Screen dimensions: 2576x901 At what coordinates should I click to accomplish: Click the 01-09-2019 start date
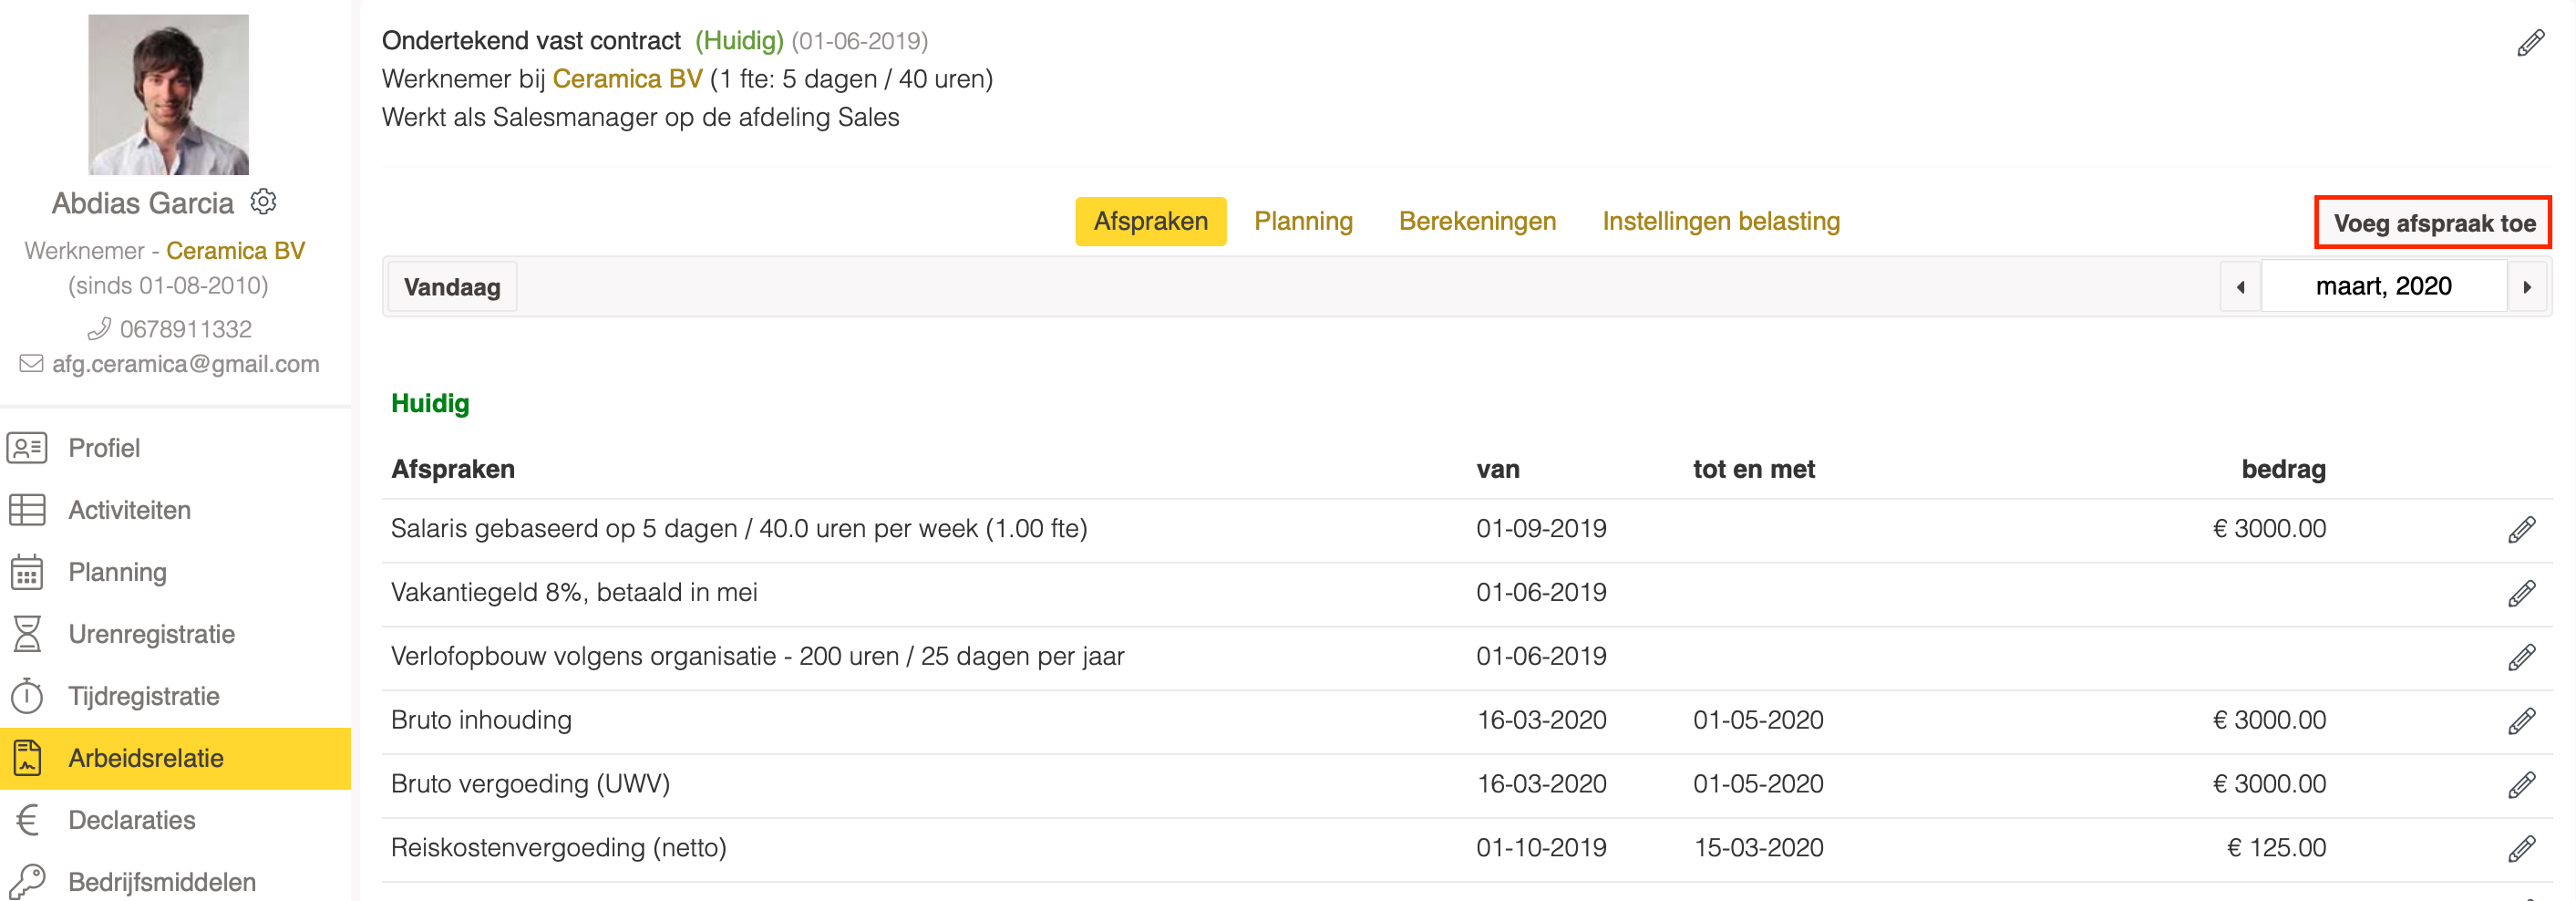point(1541,529)
